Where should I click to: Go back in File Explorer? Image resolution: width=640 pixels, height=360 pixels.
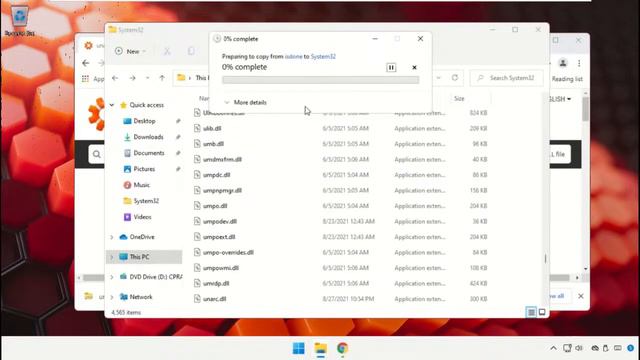pos(115,78)
